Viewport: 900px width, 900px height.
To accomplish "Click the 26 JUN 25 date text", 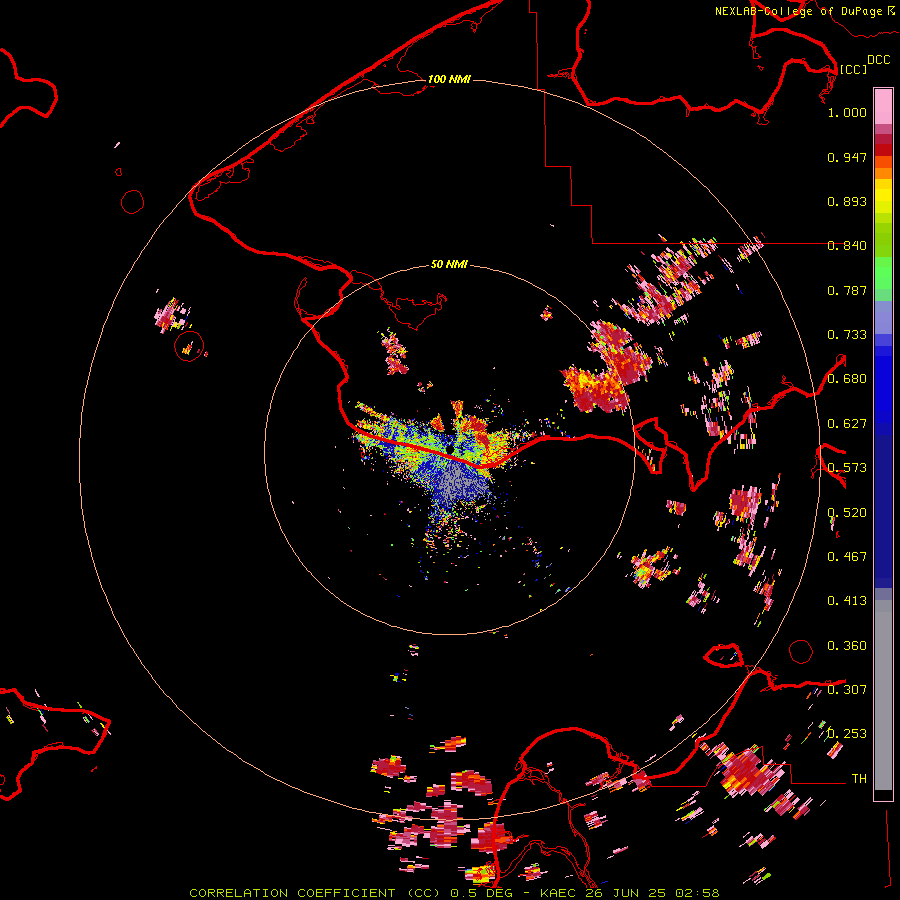I will pyautogui.click(x=626, y=893).
